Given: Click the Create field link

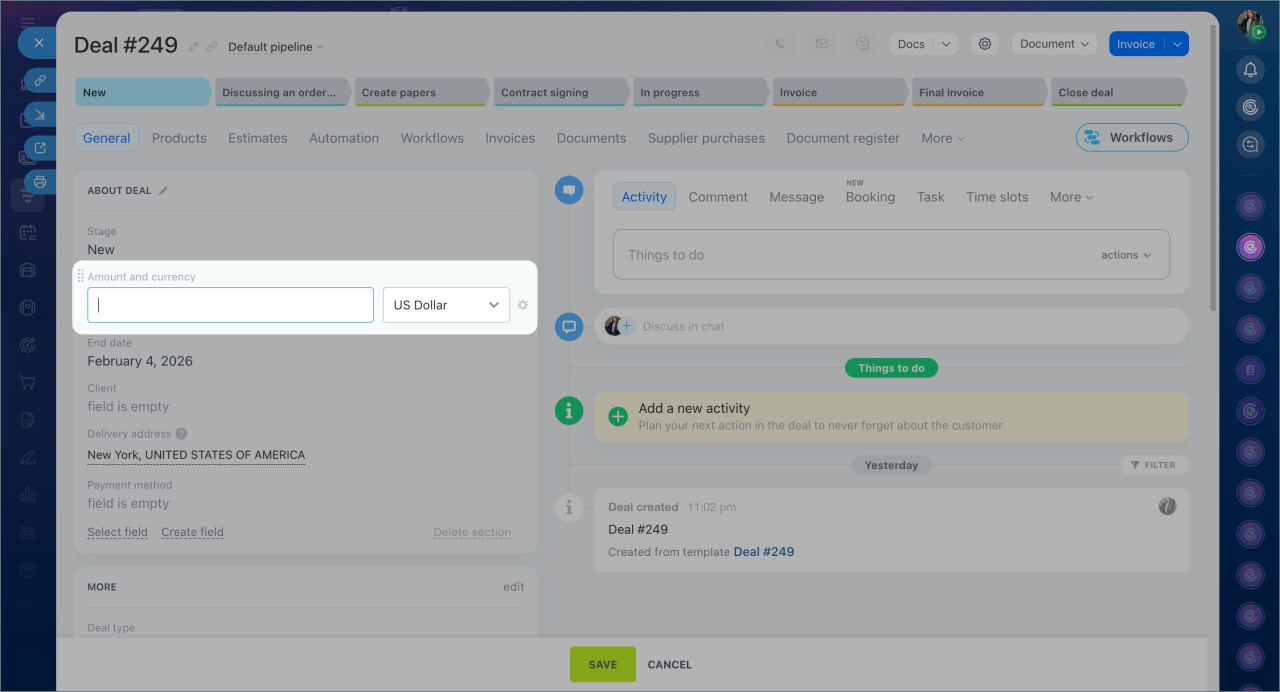Looking at the screenshot, I should pos(192,532).
